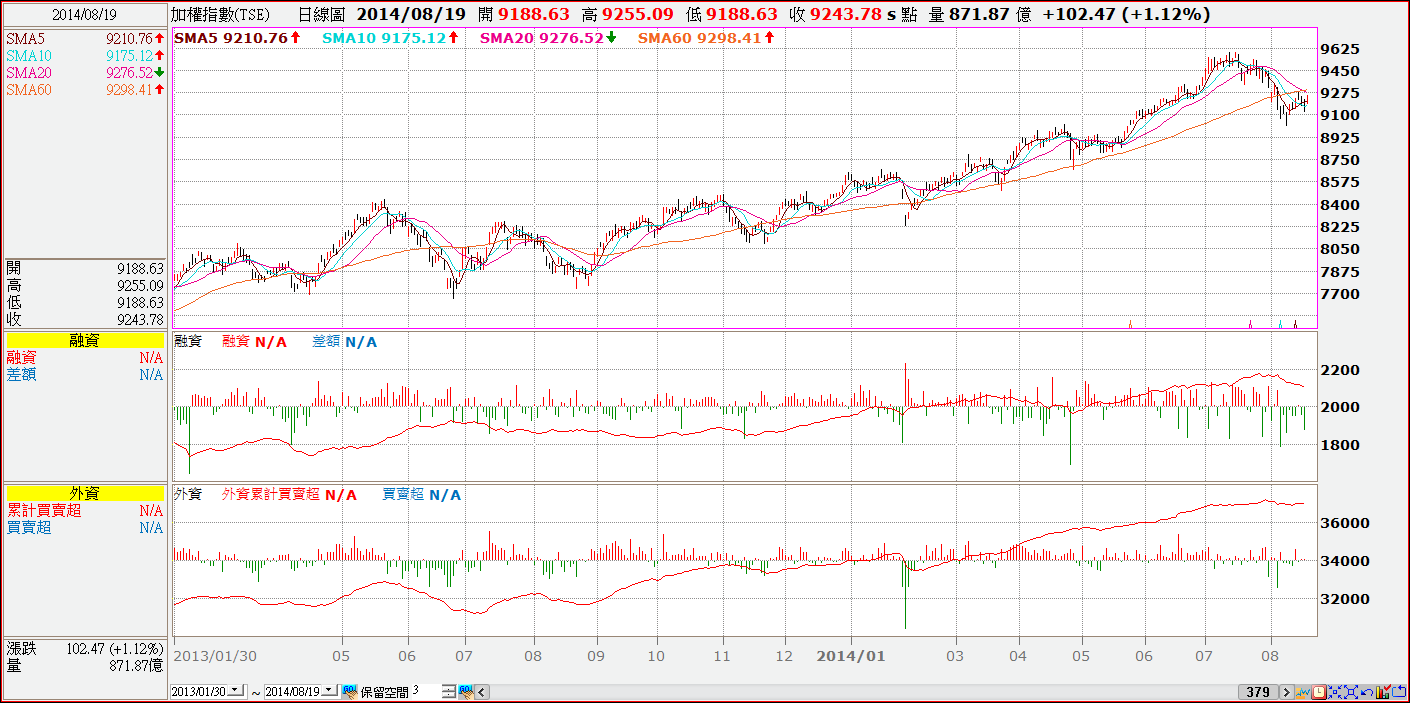Screen dimensions: 1410x703
Task: Click the 融資 yellow panel header
Action: click(85, 341)
